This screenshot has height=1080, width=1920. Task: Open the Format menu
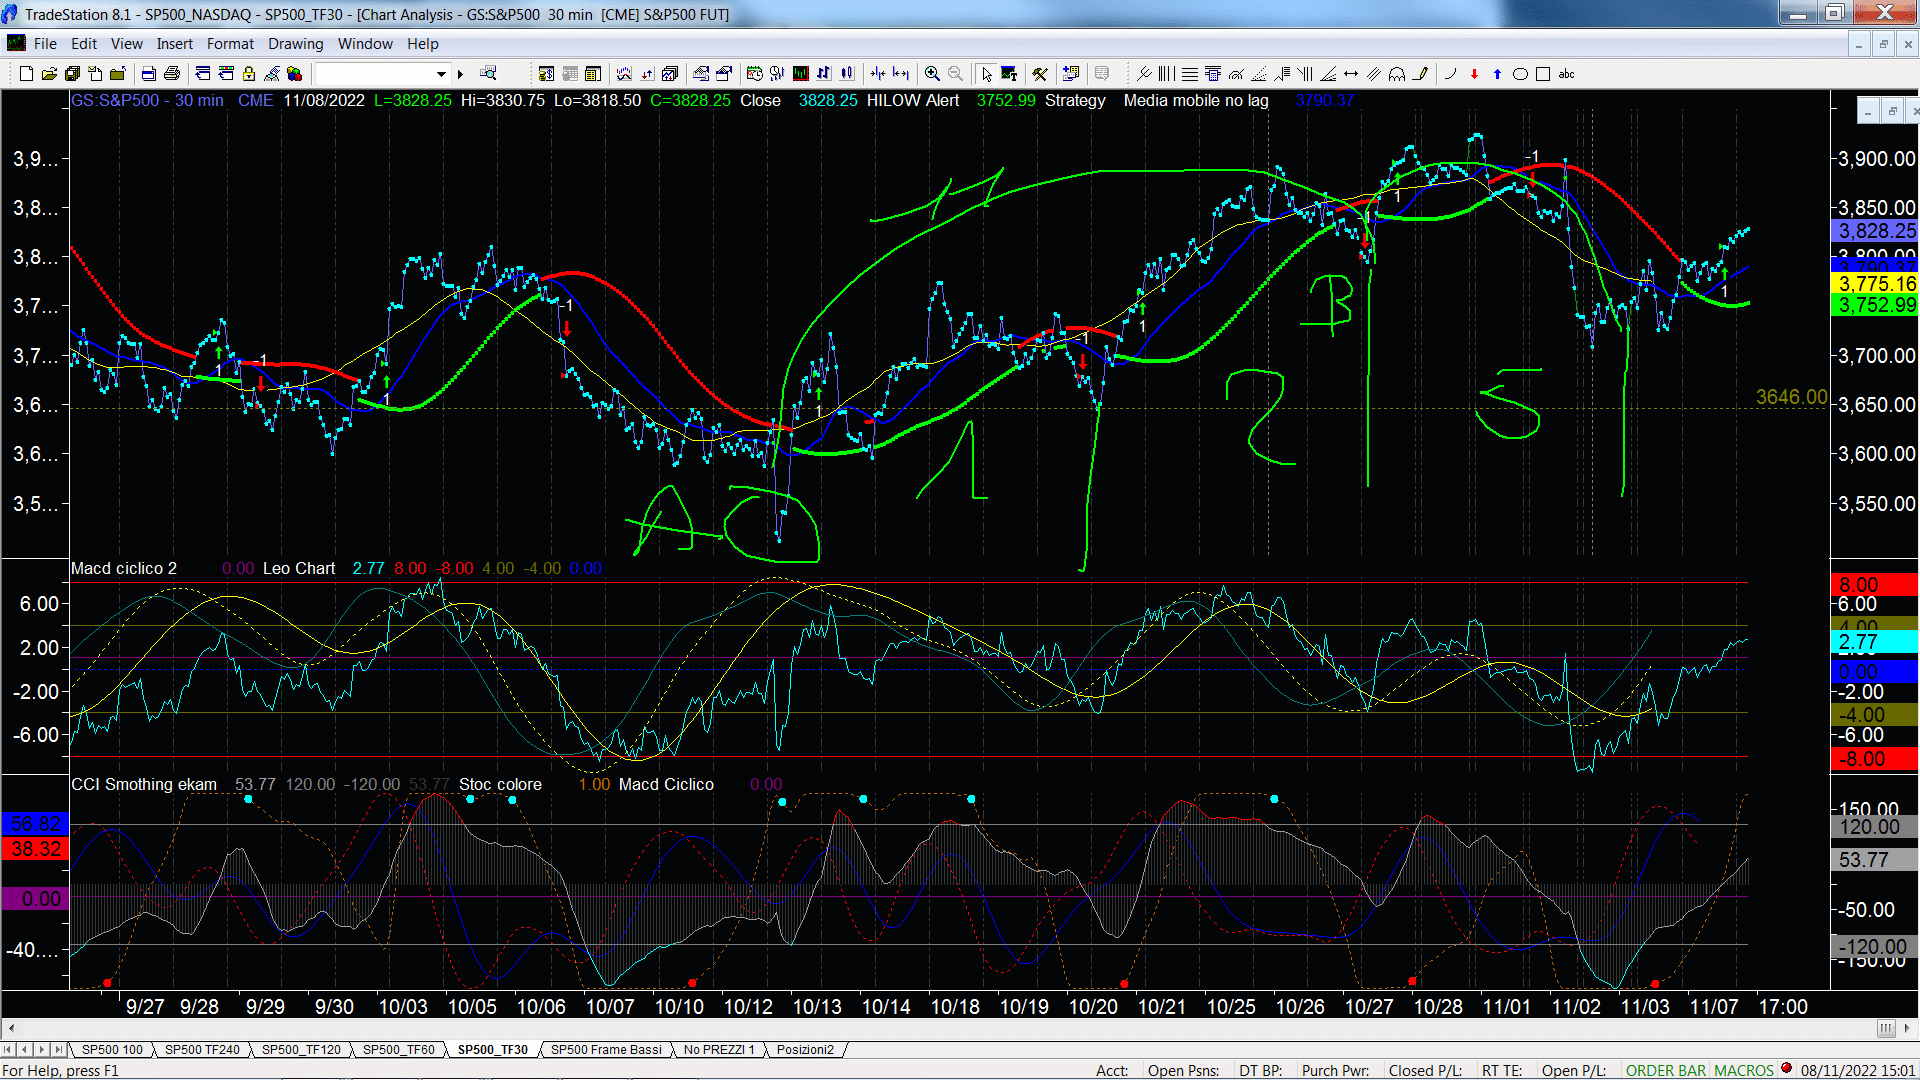(x=230, y=44)
